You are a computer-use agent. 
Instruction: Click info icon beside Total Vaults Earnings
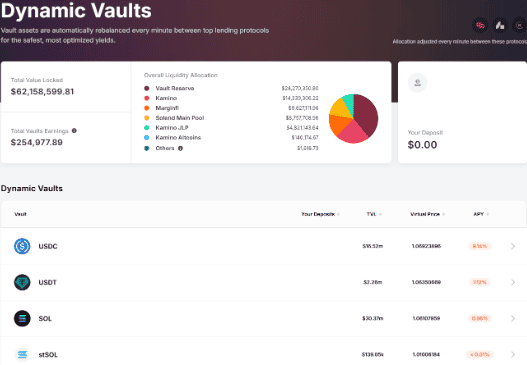click(x=74, y=130)
